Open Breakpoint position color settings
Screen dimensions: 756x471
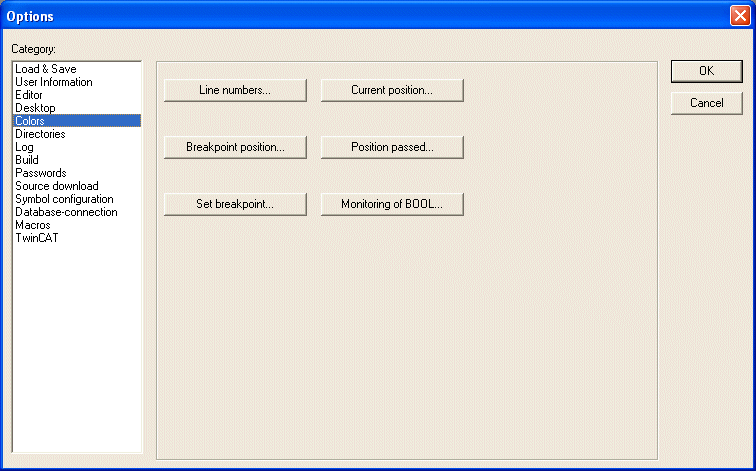(235, 147)
